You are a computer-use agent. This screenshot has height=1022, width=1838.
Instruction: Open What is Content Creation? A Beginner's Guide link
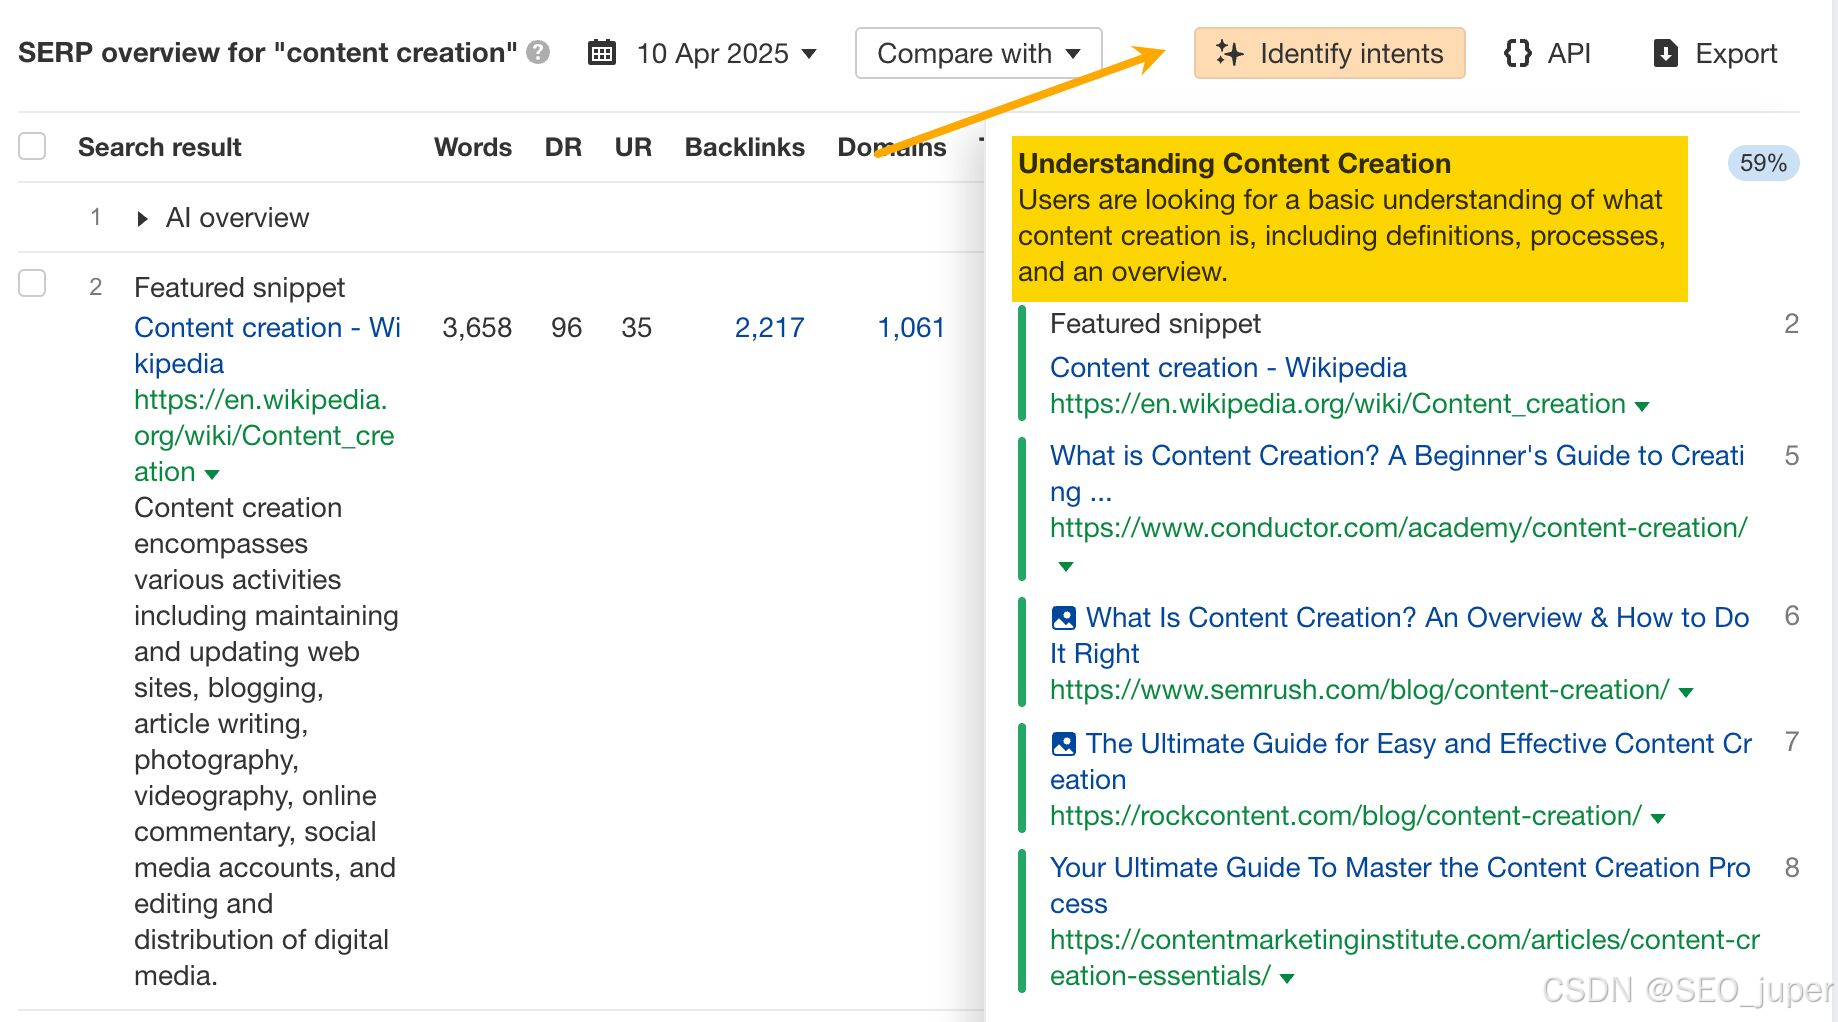tap(1397, 473)
